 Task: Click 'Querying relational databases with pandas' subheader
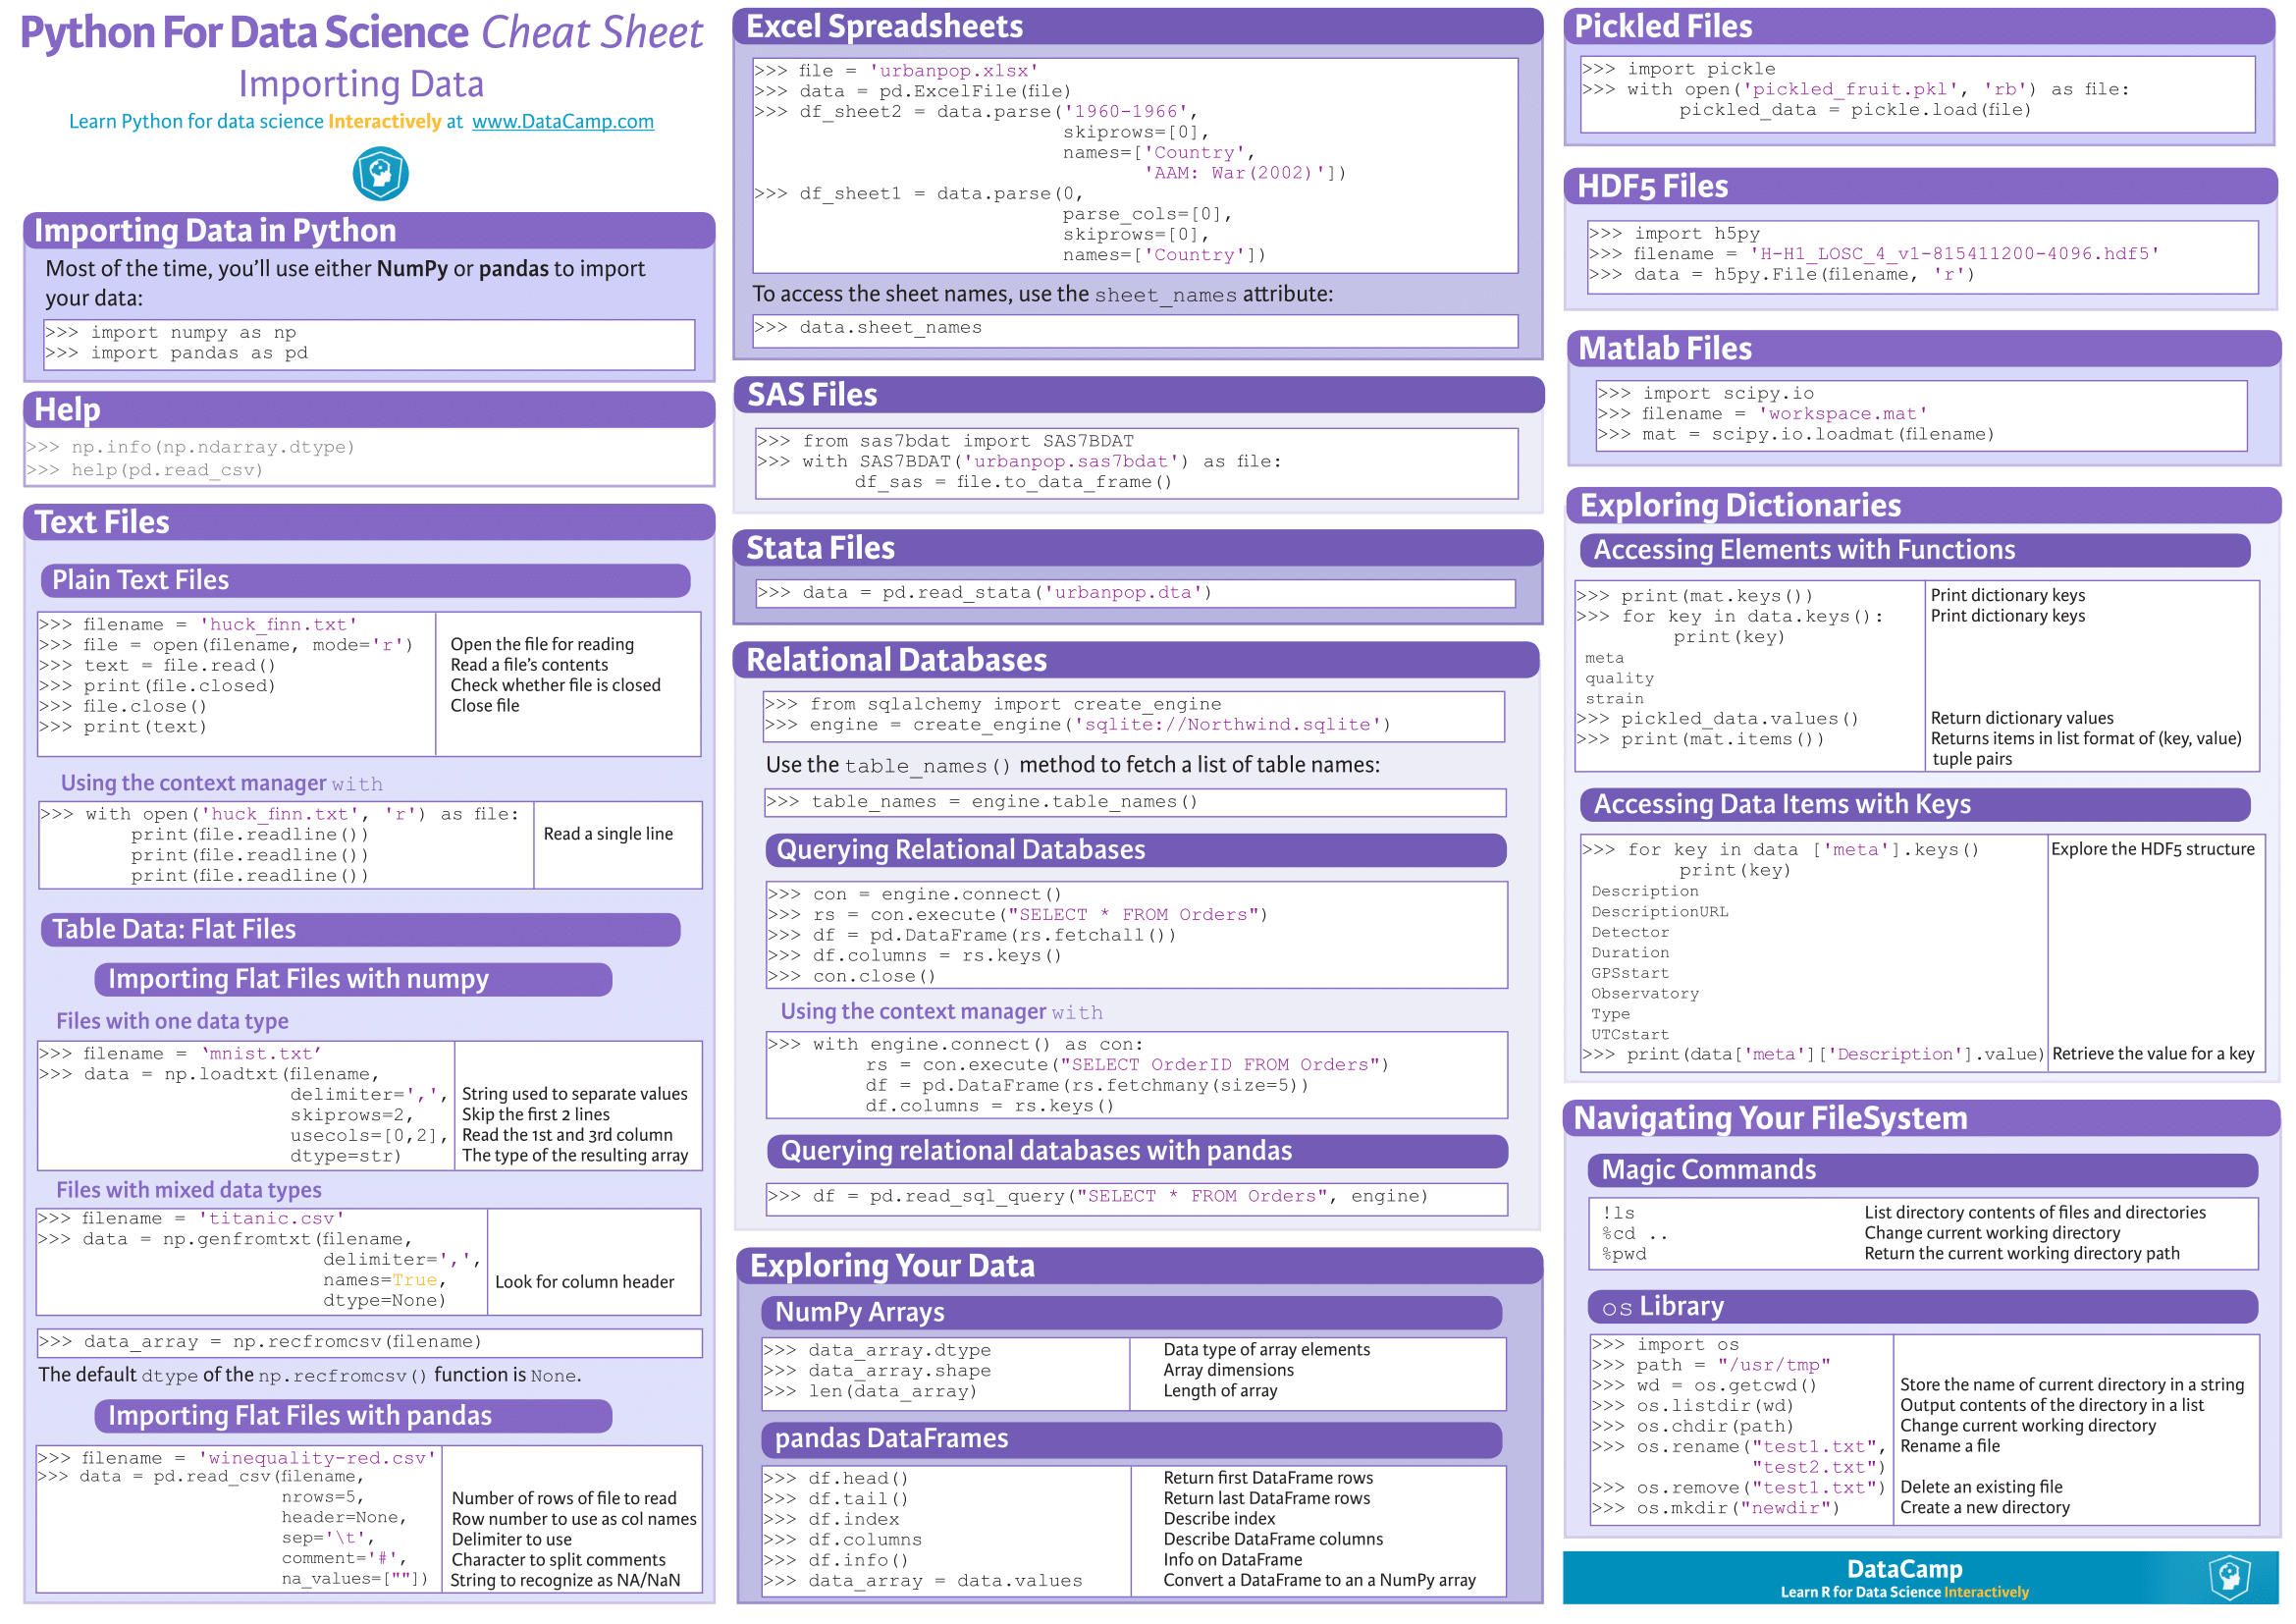(1137, 1151)
